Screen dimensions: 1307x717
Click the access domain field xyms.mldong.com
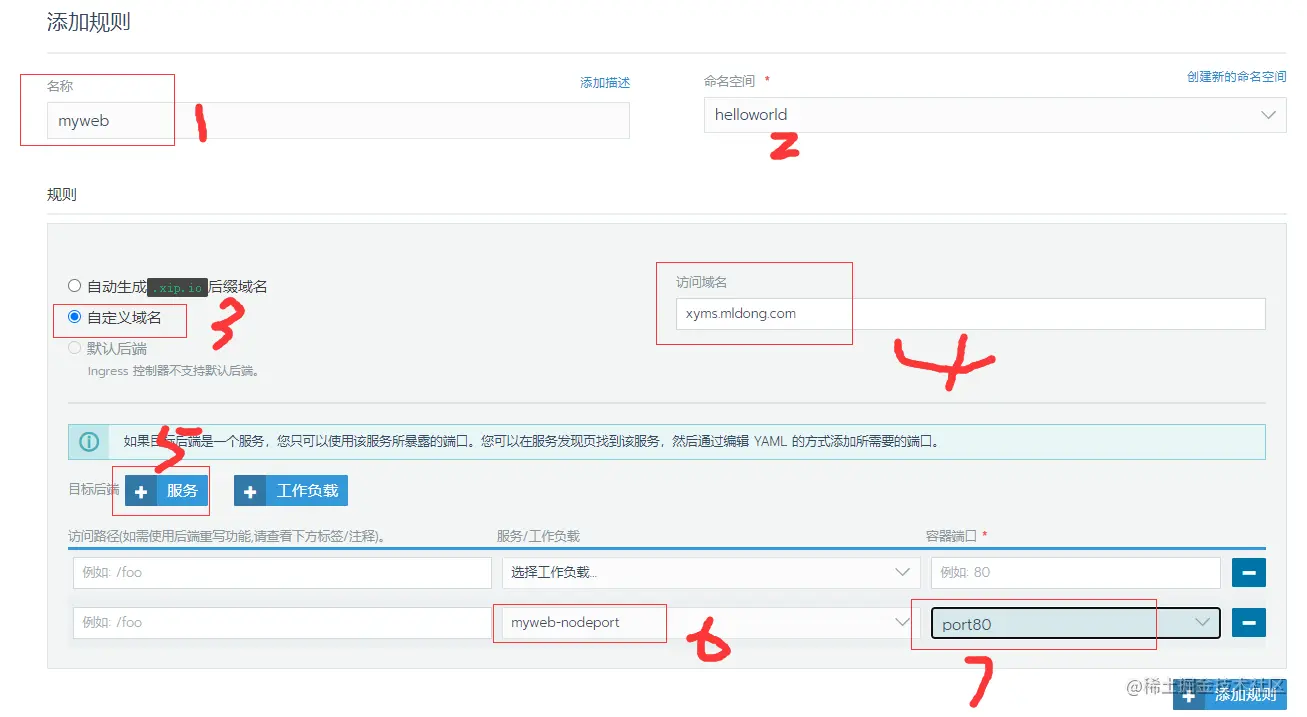(x=970, y=313)
